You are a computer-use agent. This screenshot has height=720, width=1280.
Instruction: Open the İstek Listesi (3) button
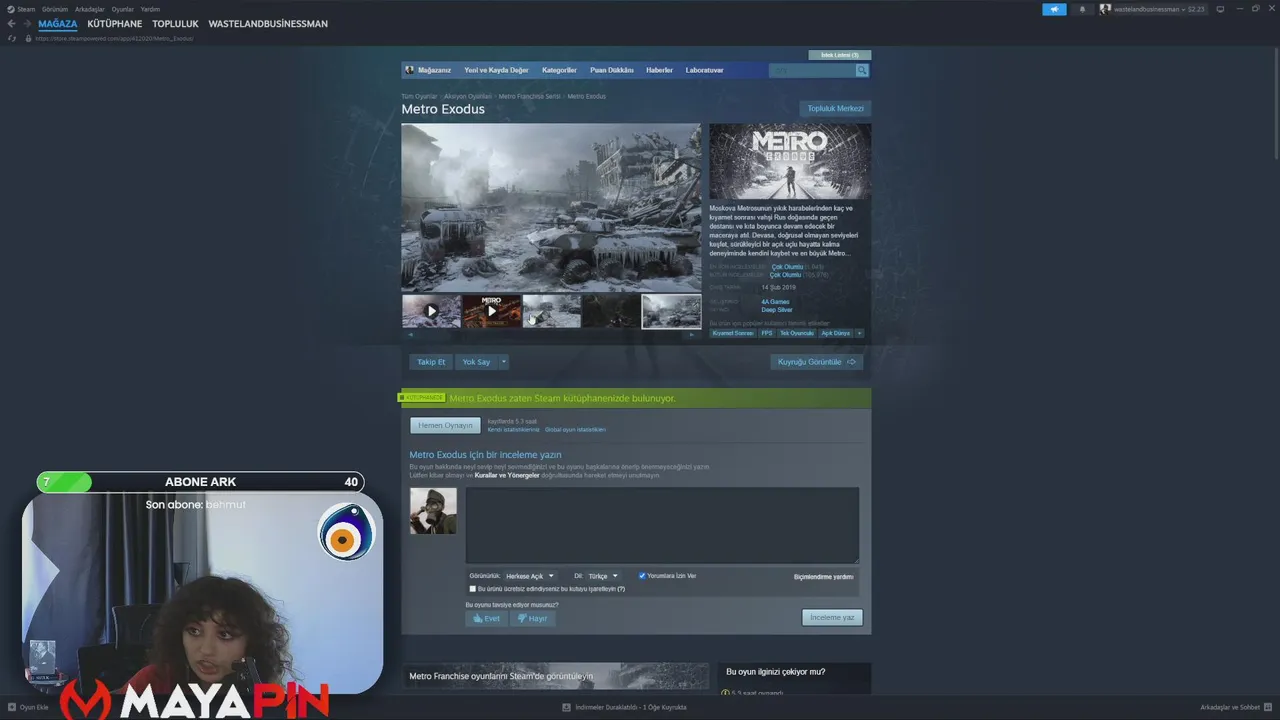[x=839, y=55]
